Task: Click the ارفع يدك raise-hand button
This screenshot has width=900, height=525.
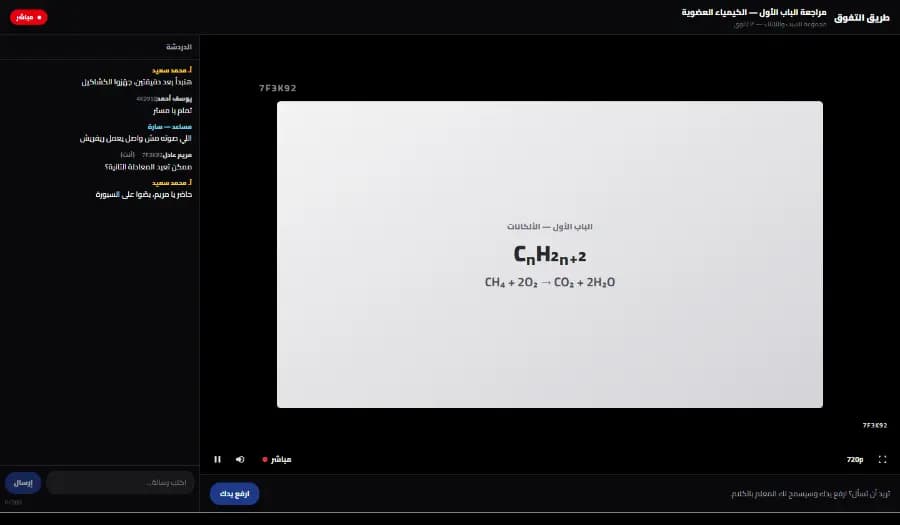Action: pos(234,493)
